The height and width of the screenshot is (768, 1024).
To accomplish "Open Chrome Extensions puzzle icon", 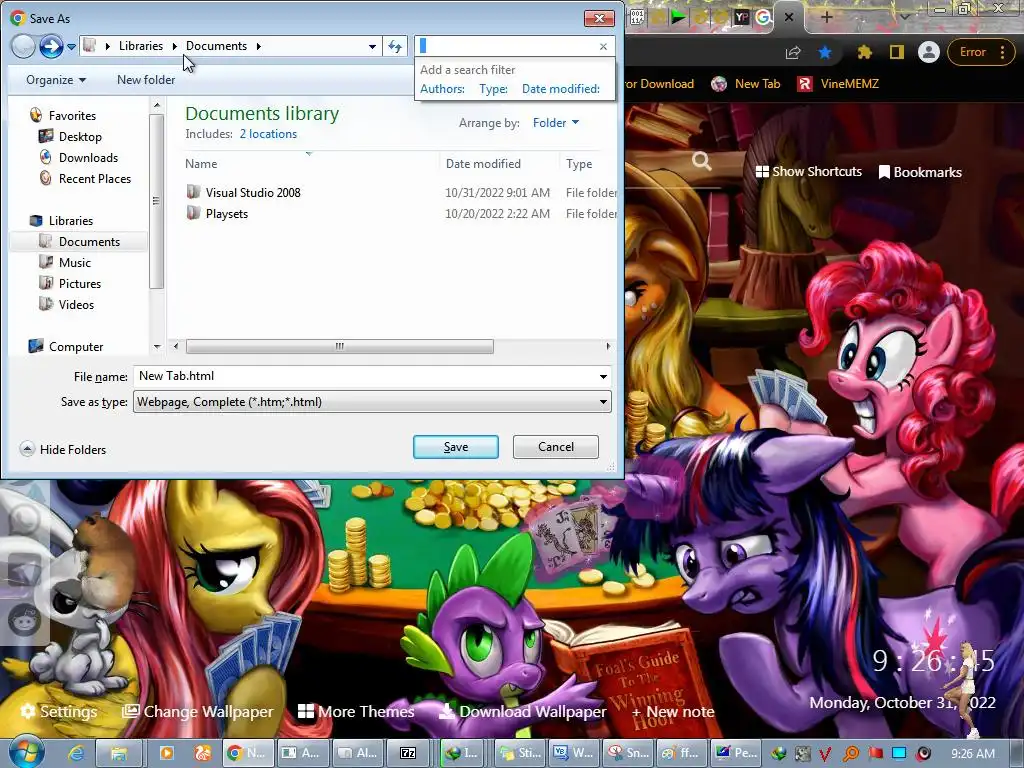I will tap(865, 52).
